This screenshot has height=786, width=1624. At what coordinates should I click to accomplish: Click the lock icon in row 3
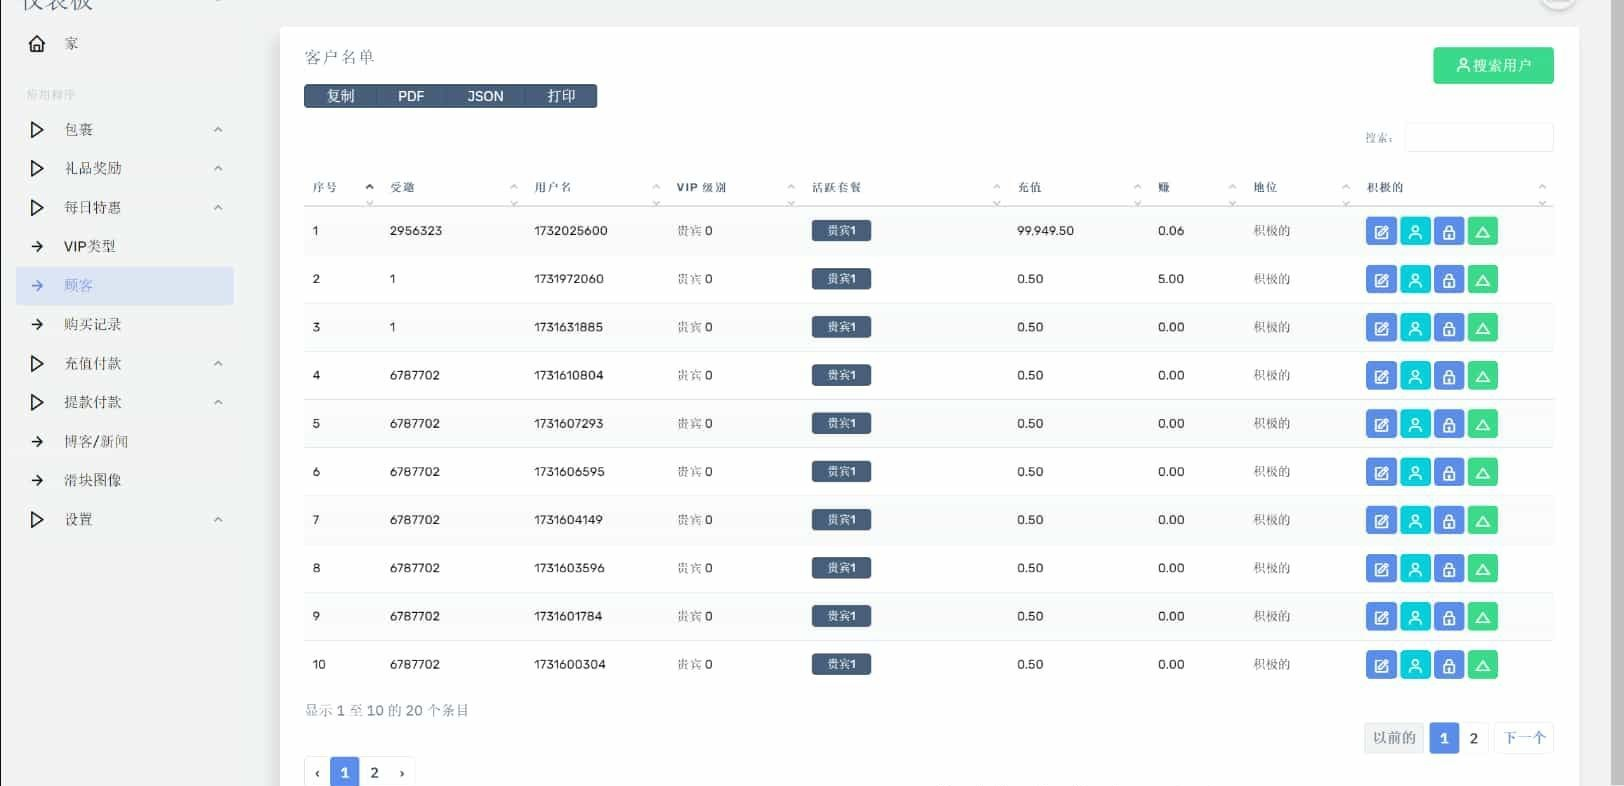1449,328
